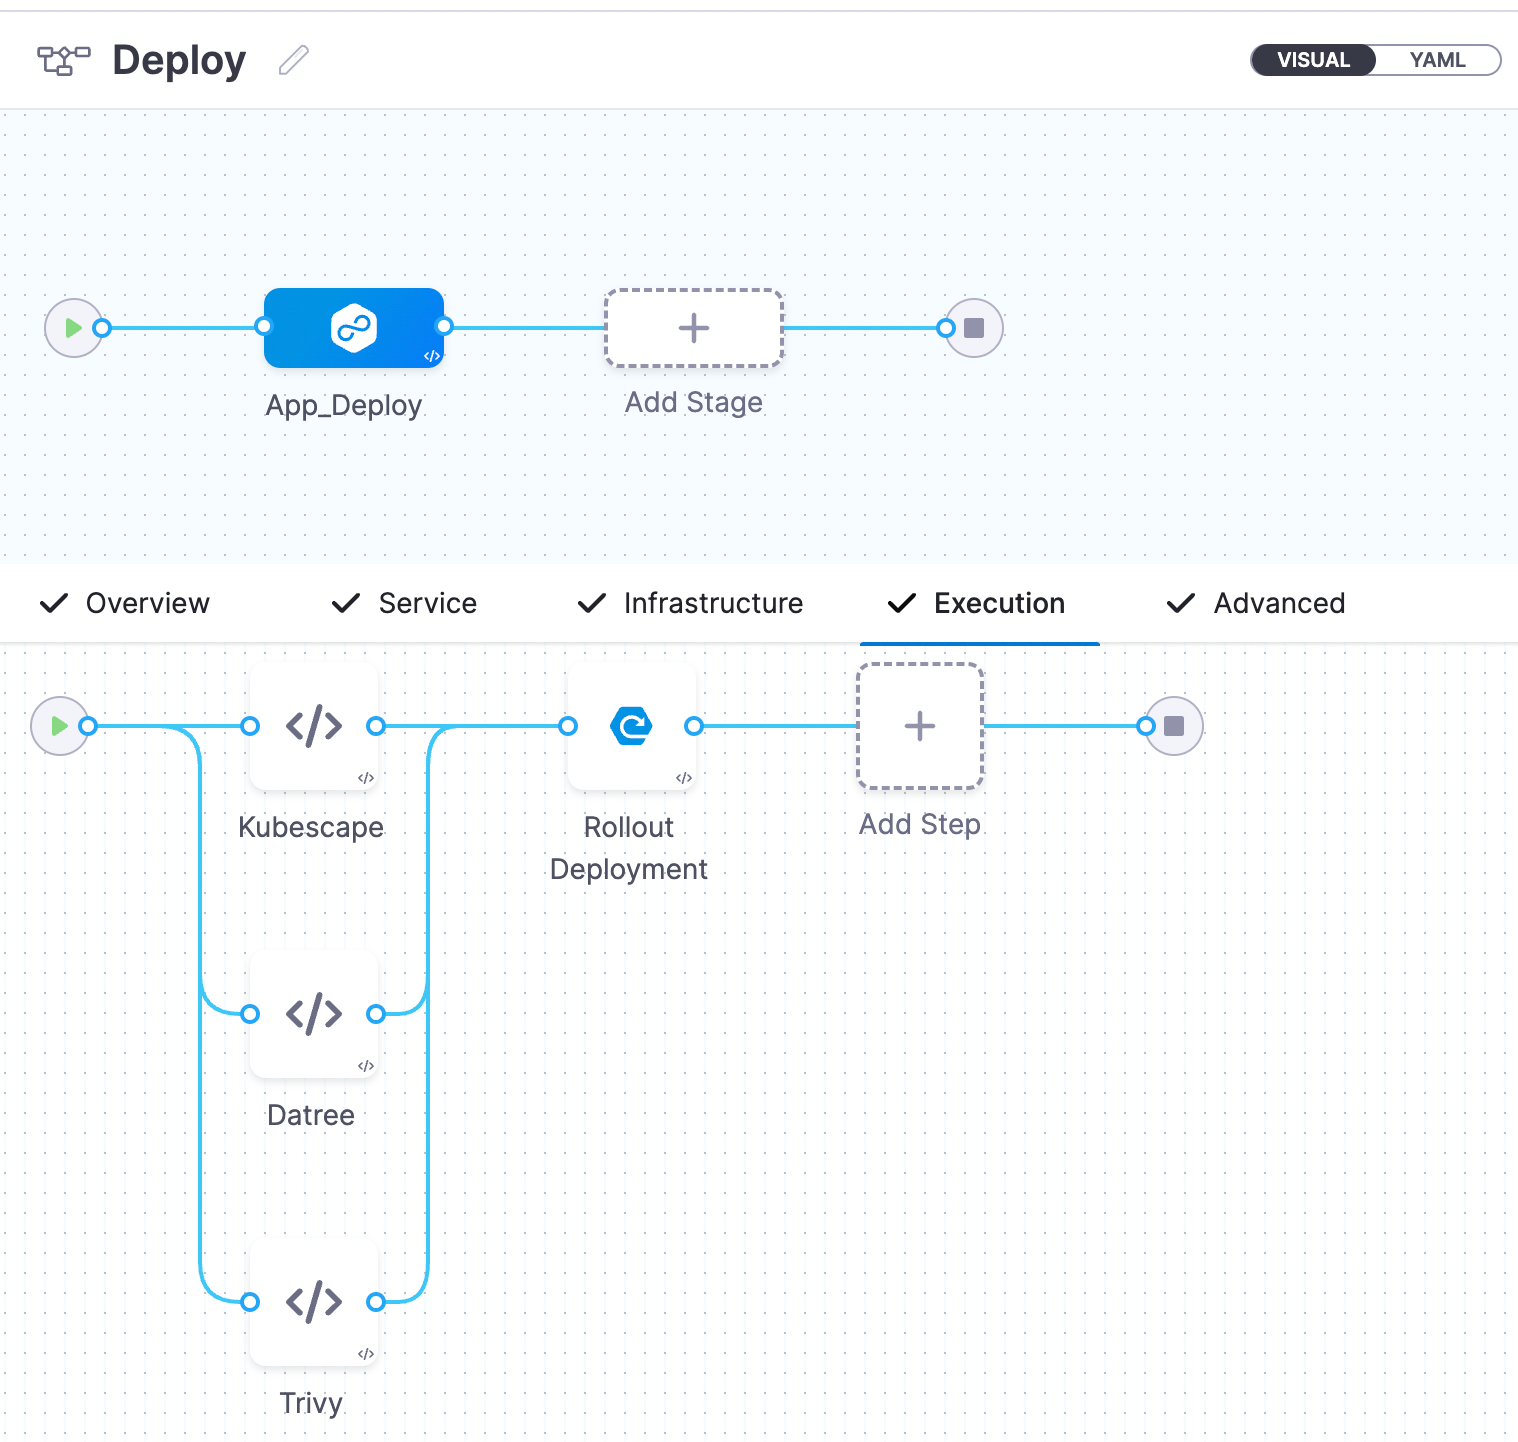Click the input connector of App_Deploy stage
This screenshot has width=1518, height=1442.
(x=263, y=326)
